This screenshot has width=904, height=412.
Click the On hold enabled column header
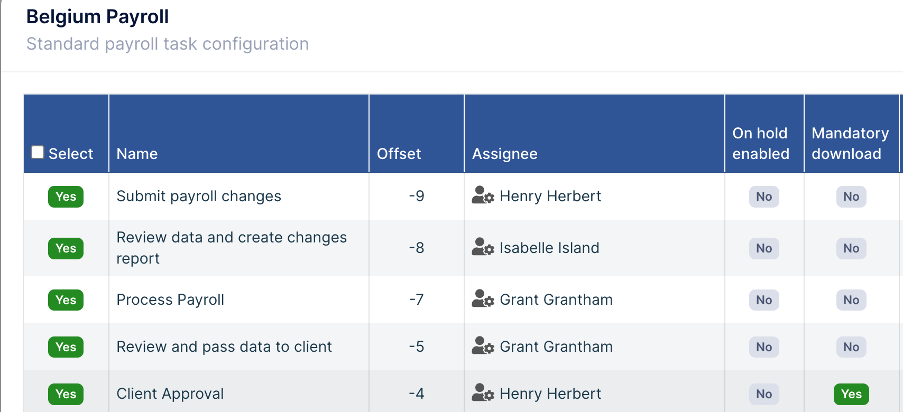pyautogui.click(x=760, y=143)
